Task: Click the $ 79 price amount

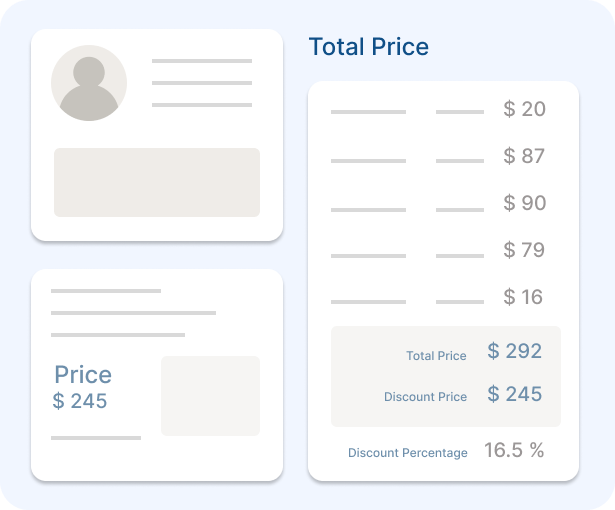Action: pos(524,250)
